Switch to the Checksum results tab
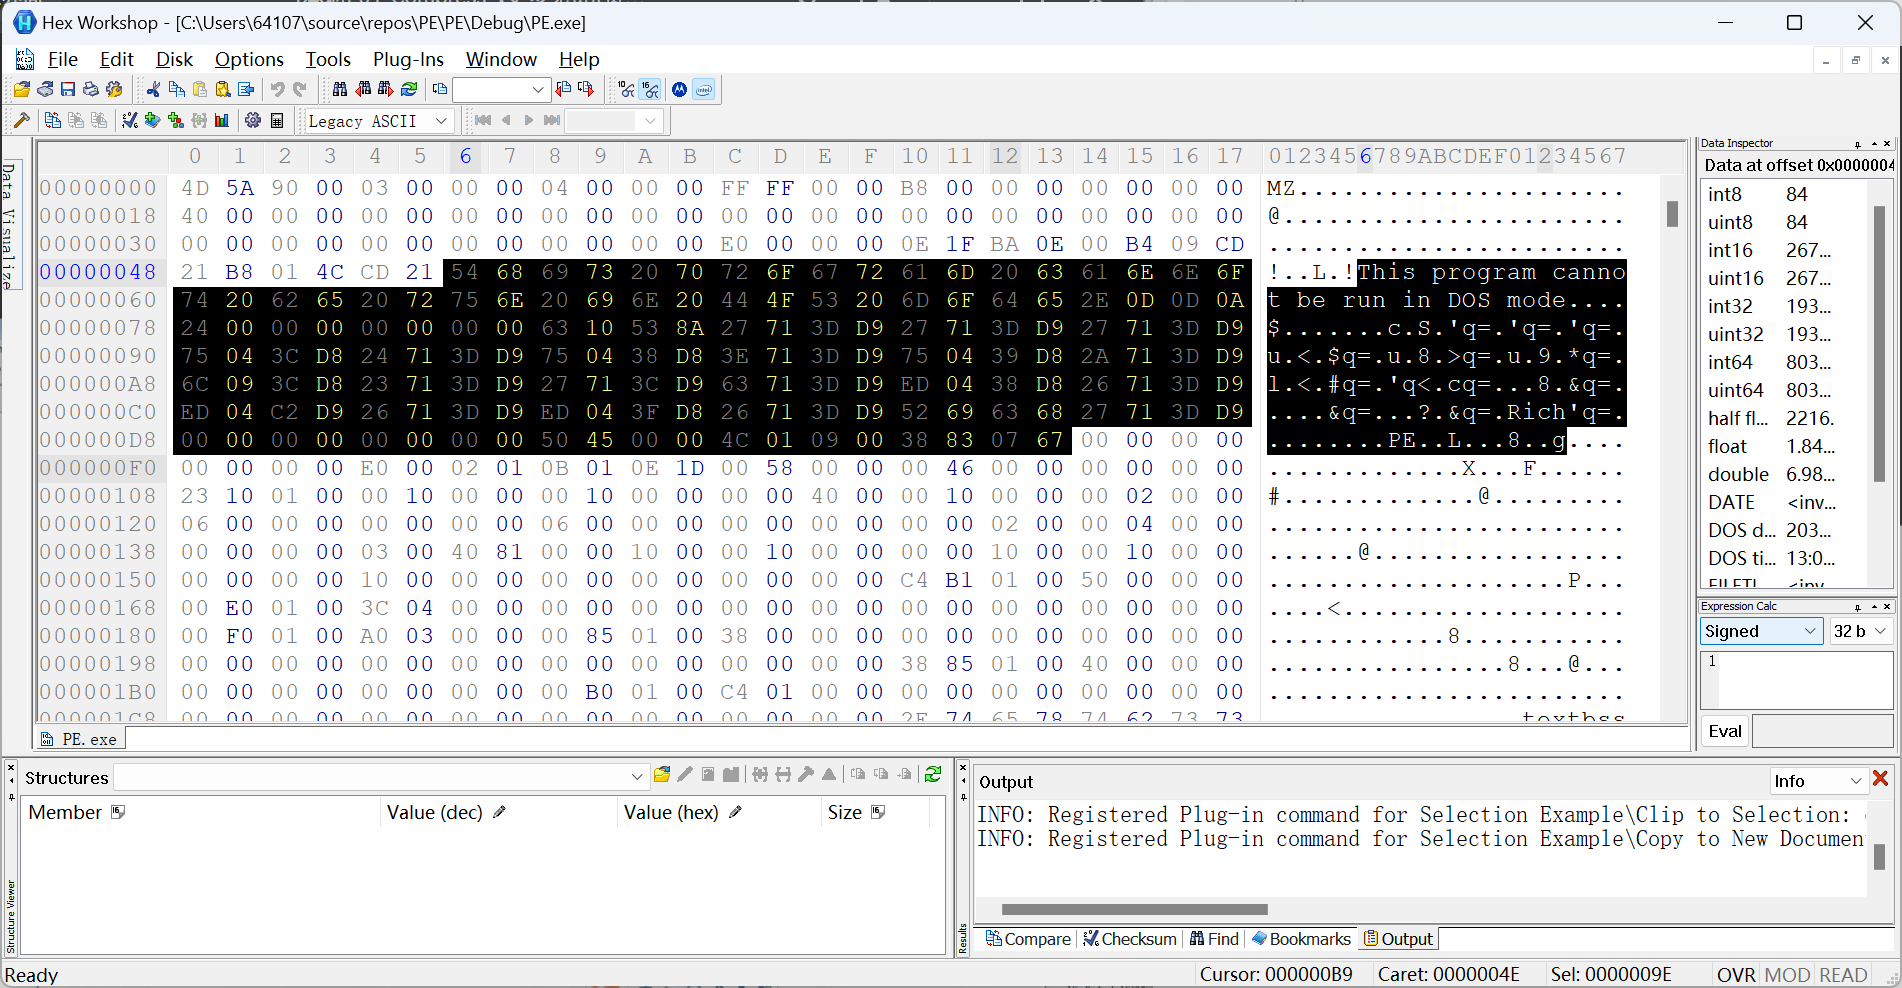The width and height of the screenshot is (1902, 988). 1130,939
